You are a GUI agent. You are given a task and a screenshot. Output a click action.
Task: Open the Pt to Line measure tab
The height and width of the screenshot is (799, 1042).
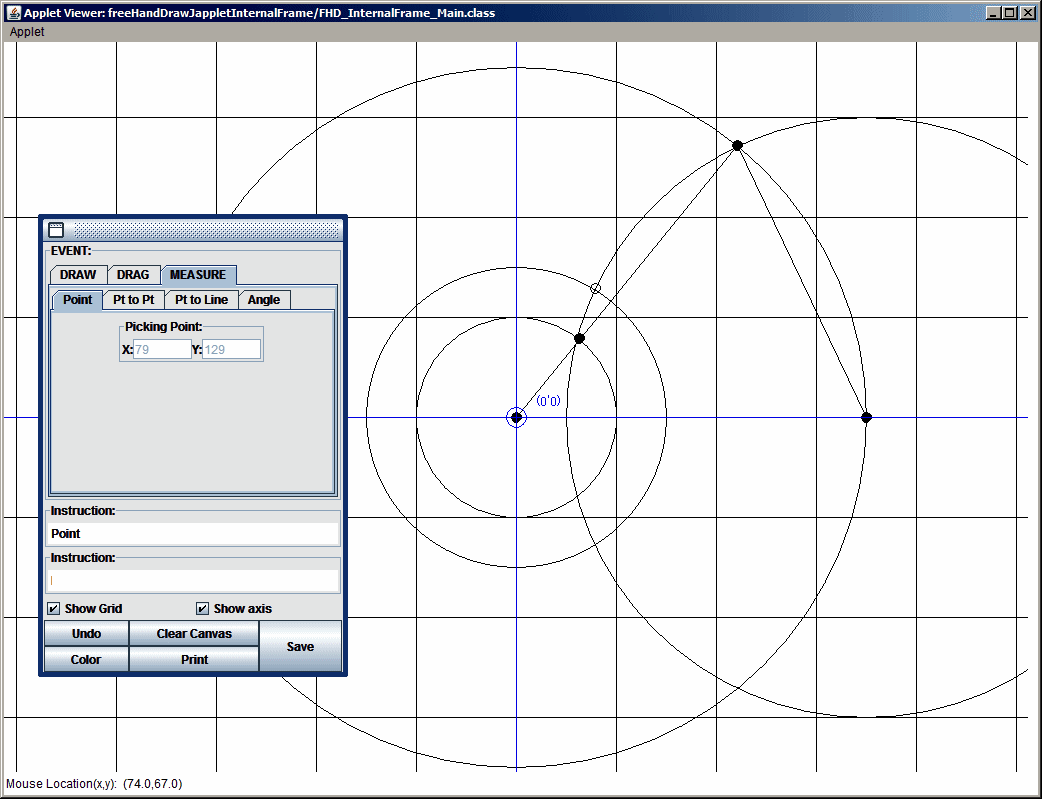coord(201,300)
